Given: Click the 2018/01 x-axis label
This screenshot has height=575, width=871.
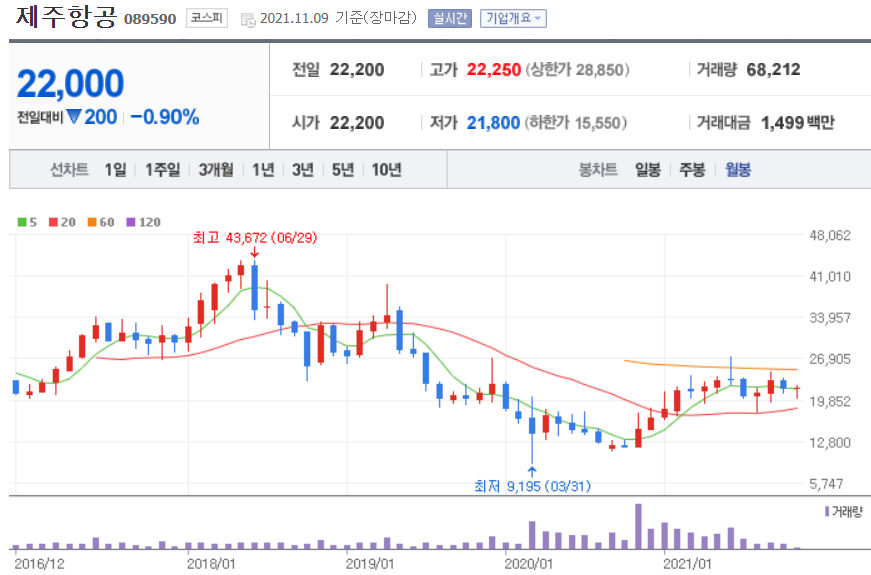Looking at the screenshot, I should [x=211, y=564].
